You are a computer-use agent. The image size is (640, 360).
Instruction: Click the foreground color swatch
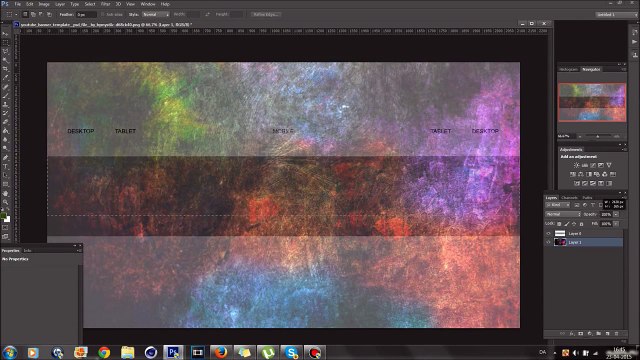coord(4,216)
